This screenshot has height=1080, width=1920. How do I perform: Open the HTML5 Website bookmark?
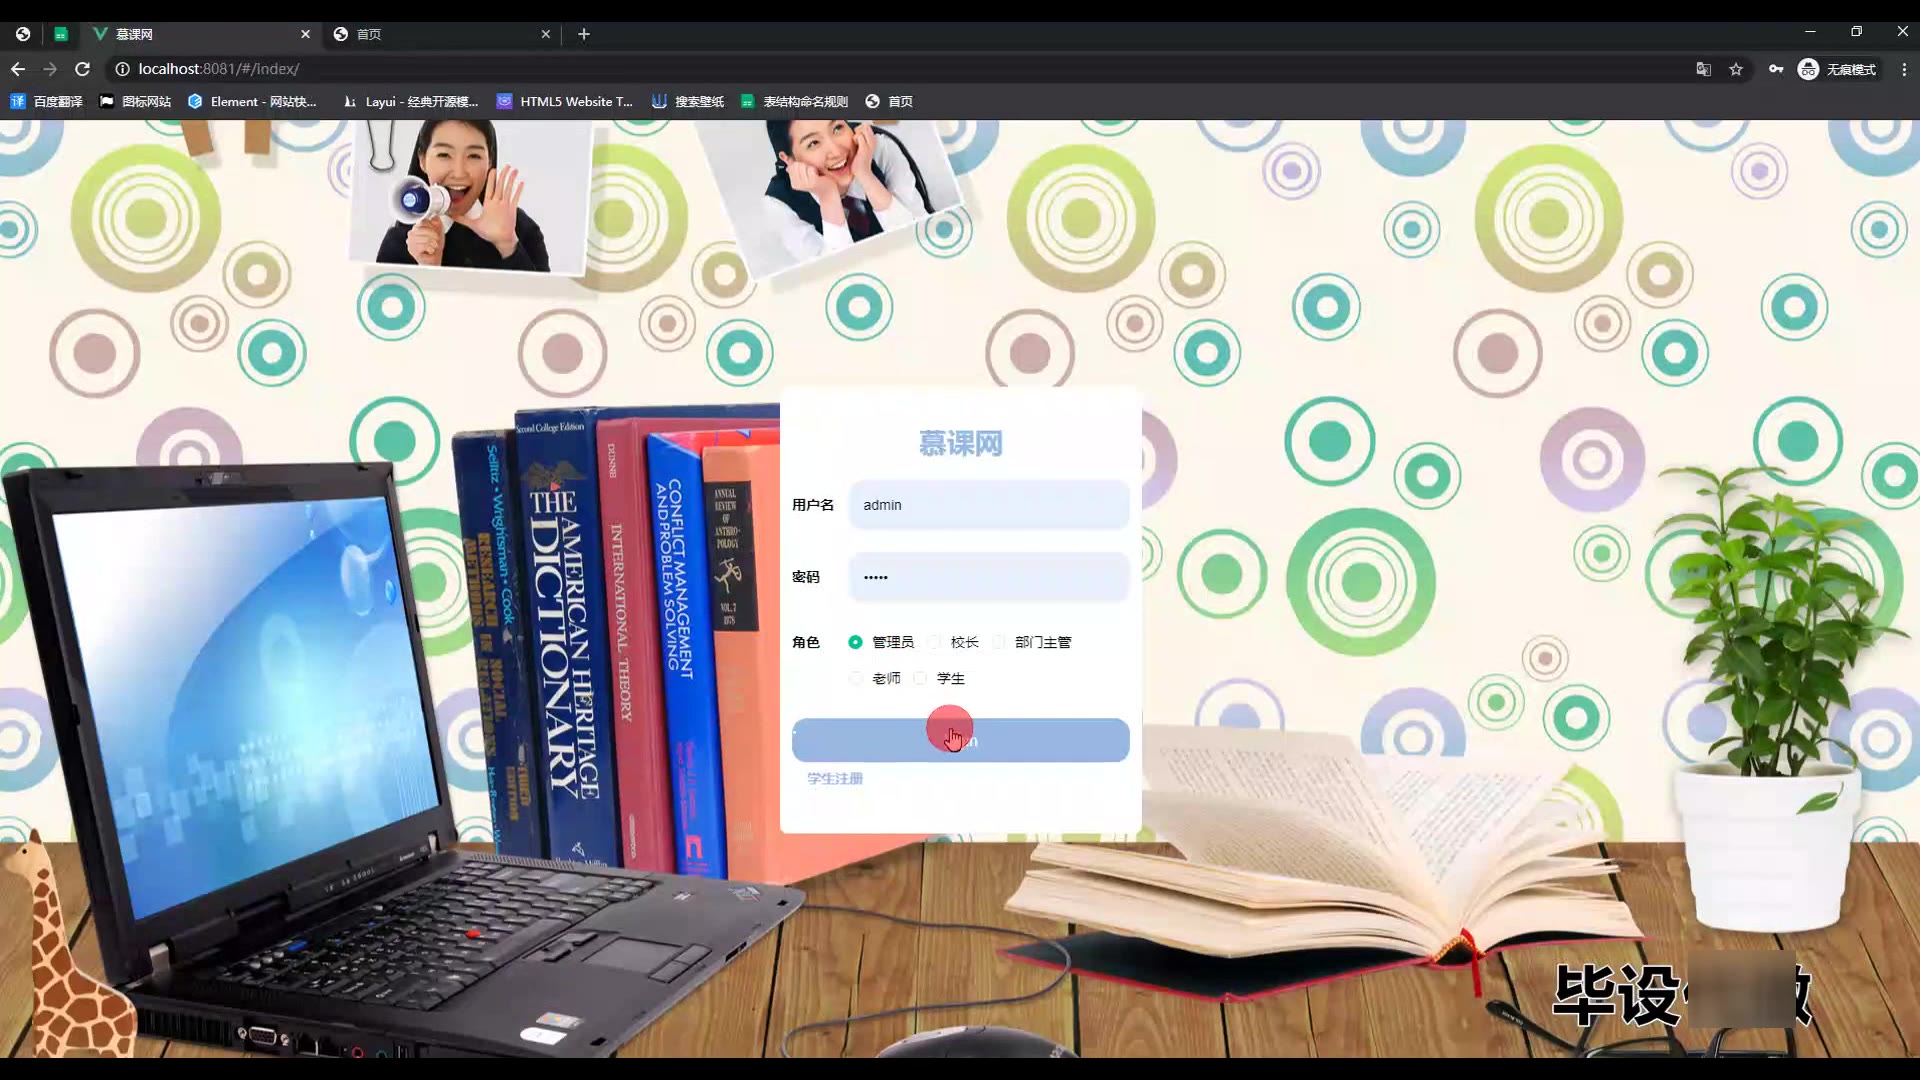[x=565, y=101]
